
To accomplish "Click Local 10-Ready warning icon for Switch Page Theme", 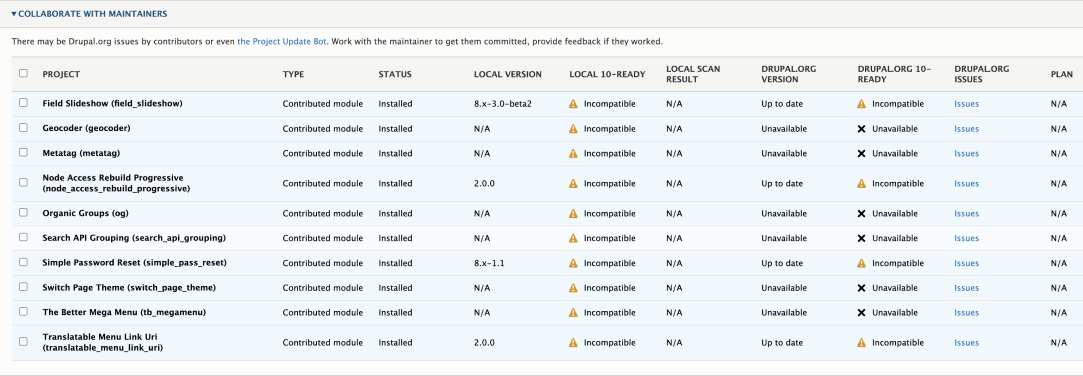I will [573, 288].
